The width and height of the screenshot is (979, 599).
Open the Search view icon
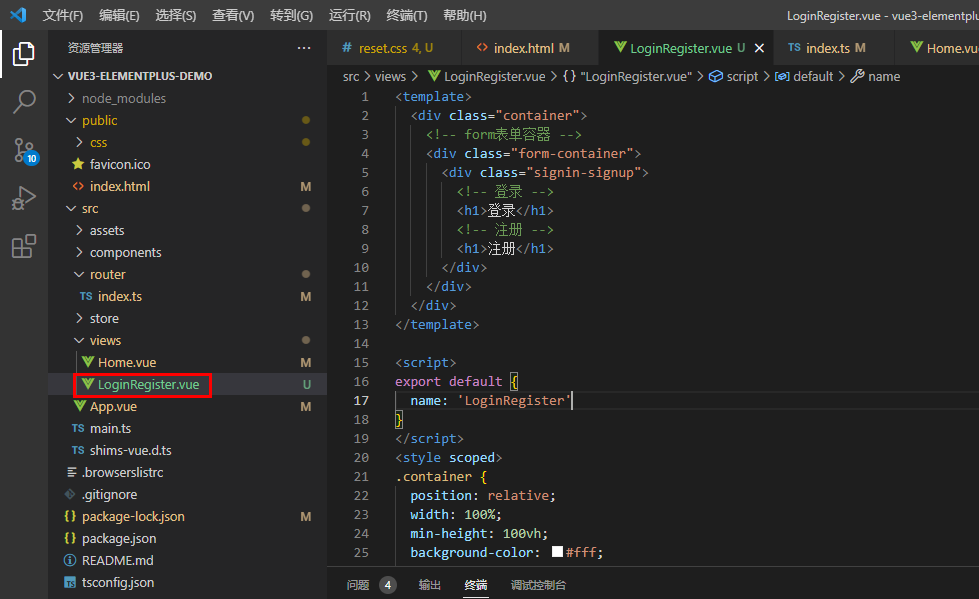click(24, 102)
